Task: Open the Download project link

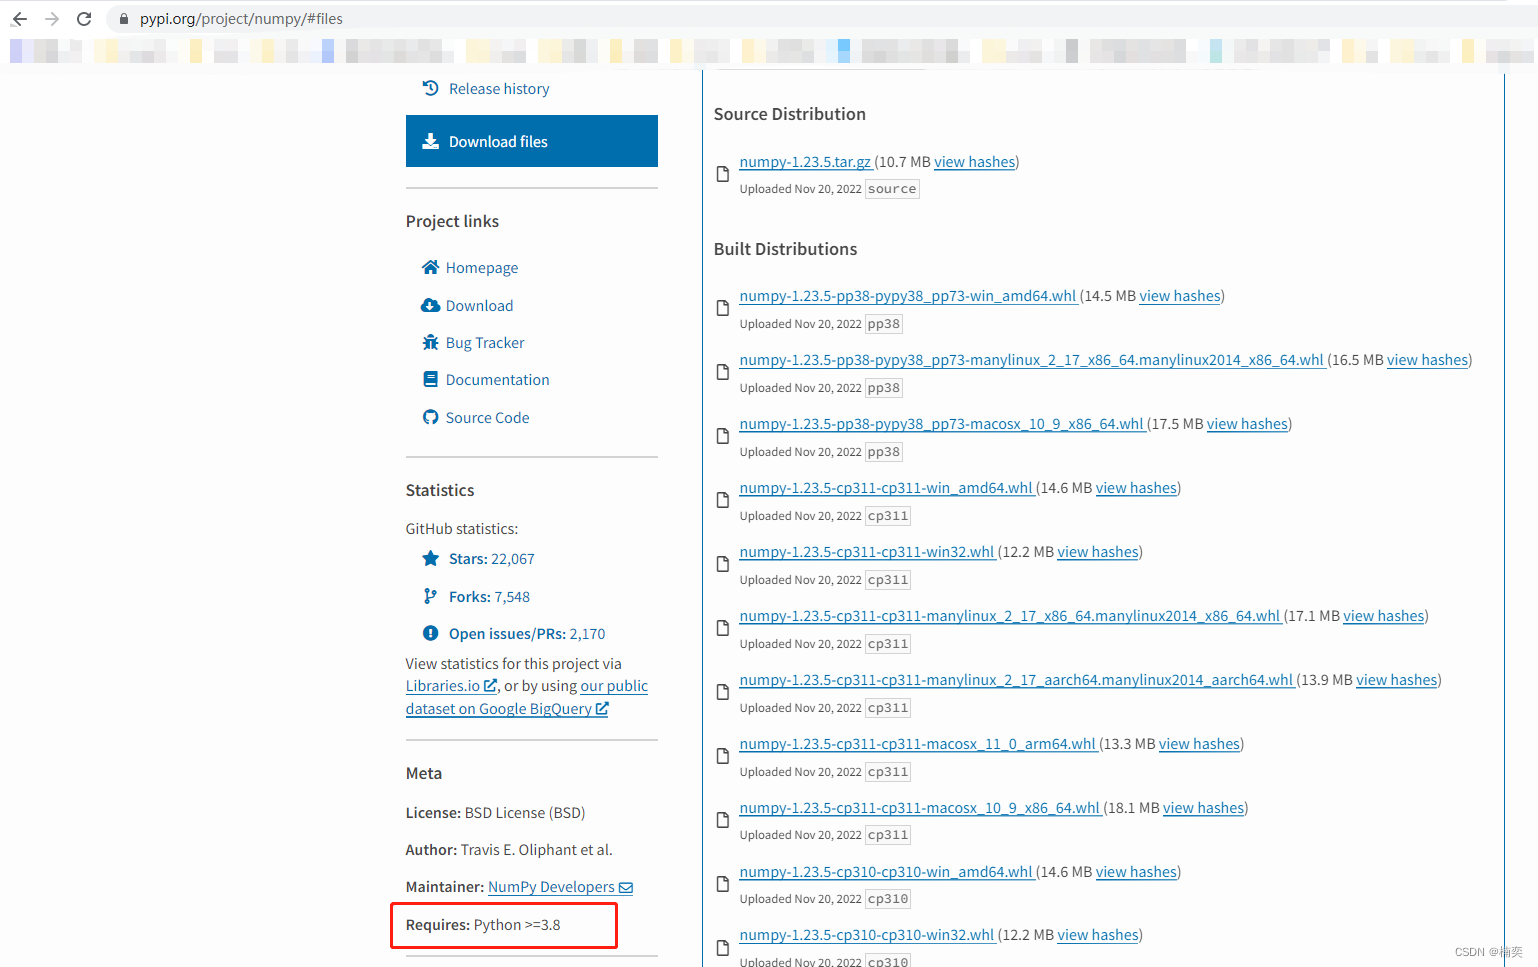Action: [479, 306]
